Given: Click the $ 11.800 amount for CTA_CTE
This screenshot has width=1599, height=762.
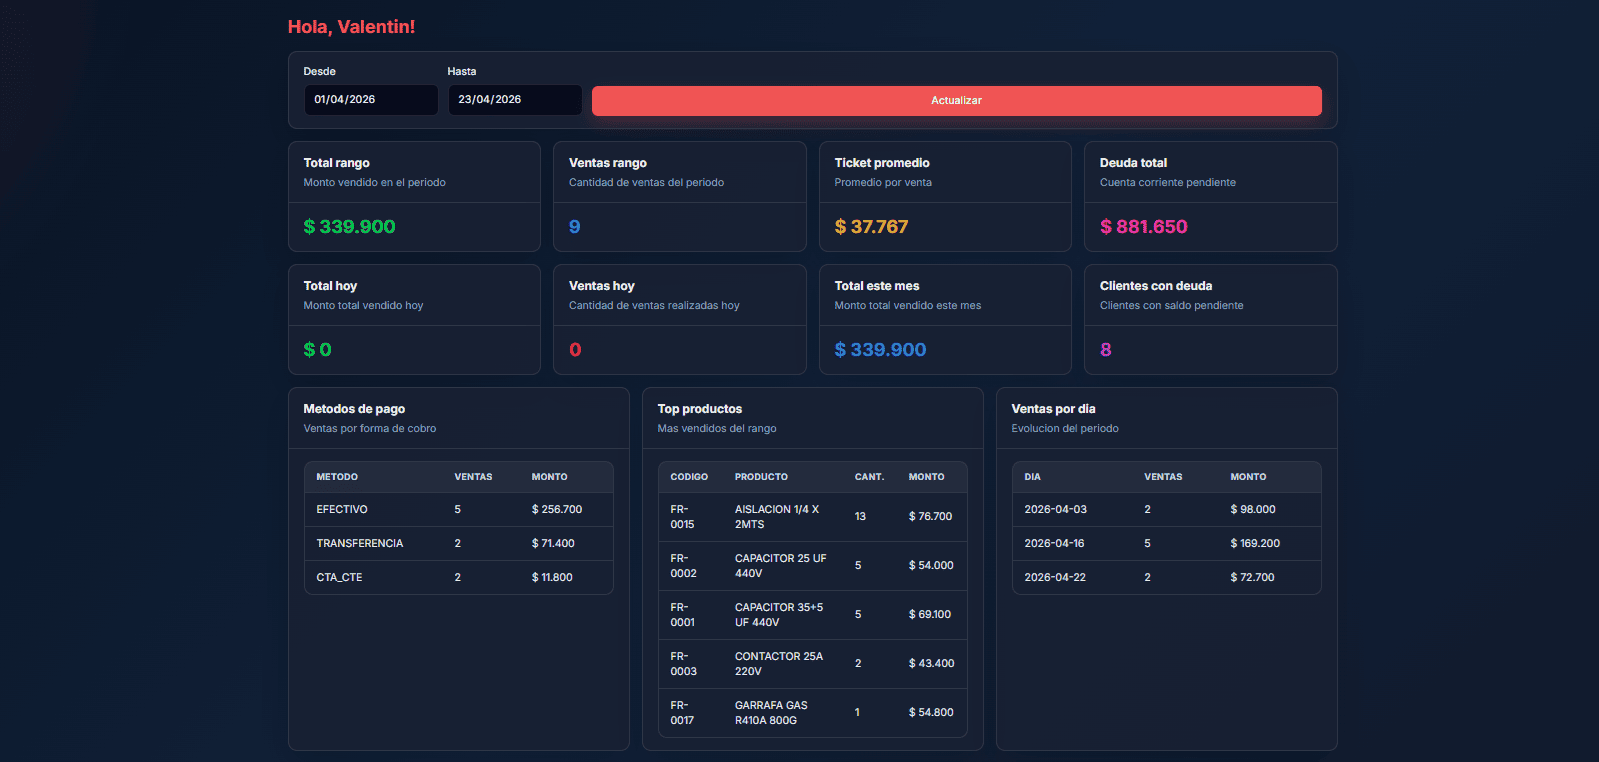Looking at the screenshot, I should coord(552,577).
